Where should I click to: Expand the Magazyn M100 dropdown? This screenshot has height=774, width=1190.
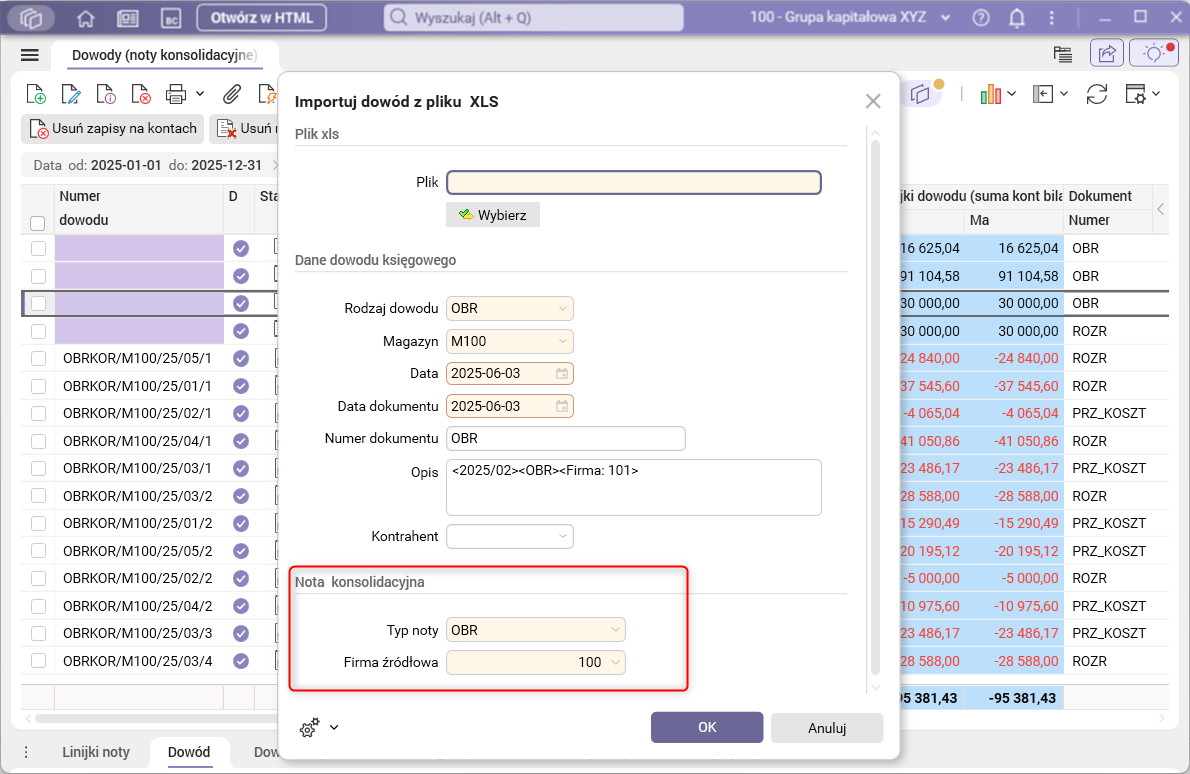(x=562, y=341)
